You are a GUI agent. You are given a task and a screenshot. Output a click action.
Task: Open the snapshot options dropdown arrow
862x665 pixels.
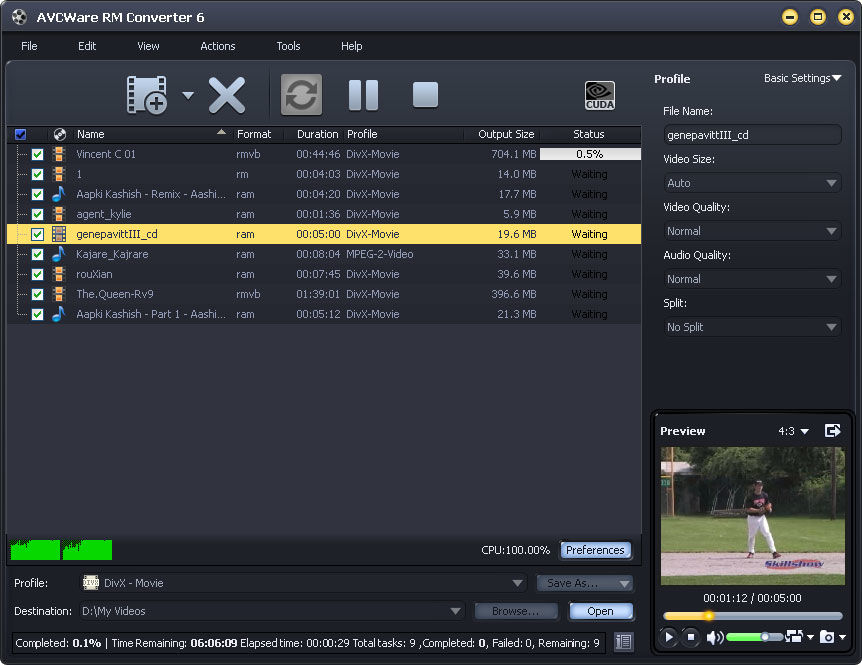coord(842,637)
